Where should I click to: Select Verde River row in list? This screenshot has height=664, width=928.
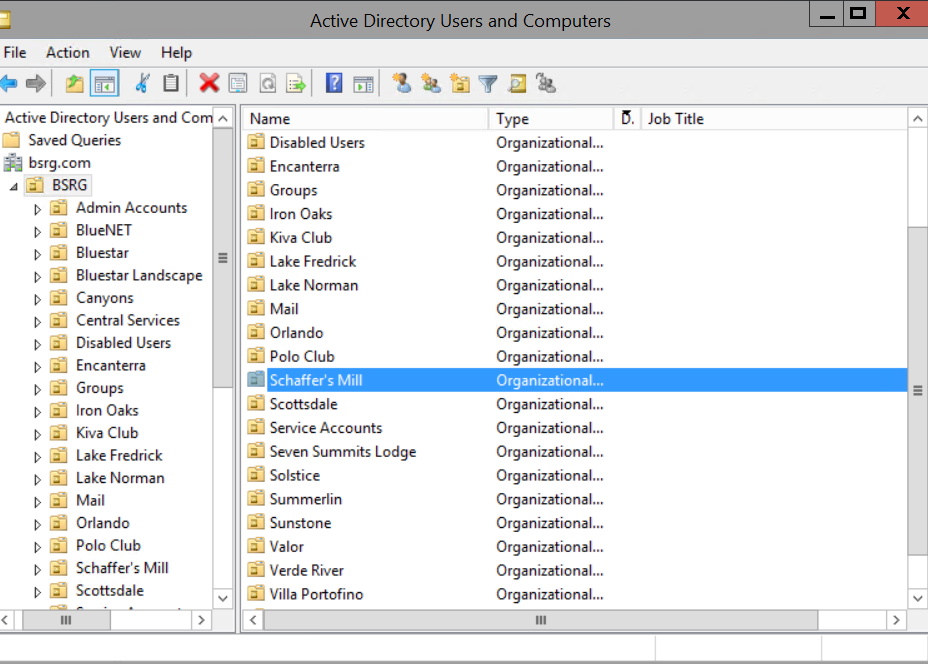[576, 570]
